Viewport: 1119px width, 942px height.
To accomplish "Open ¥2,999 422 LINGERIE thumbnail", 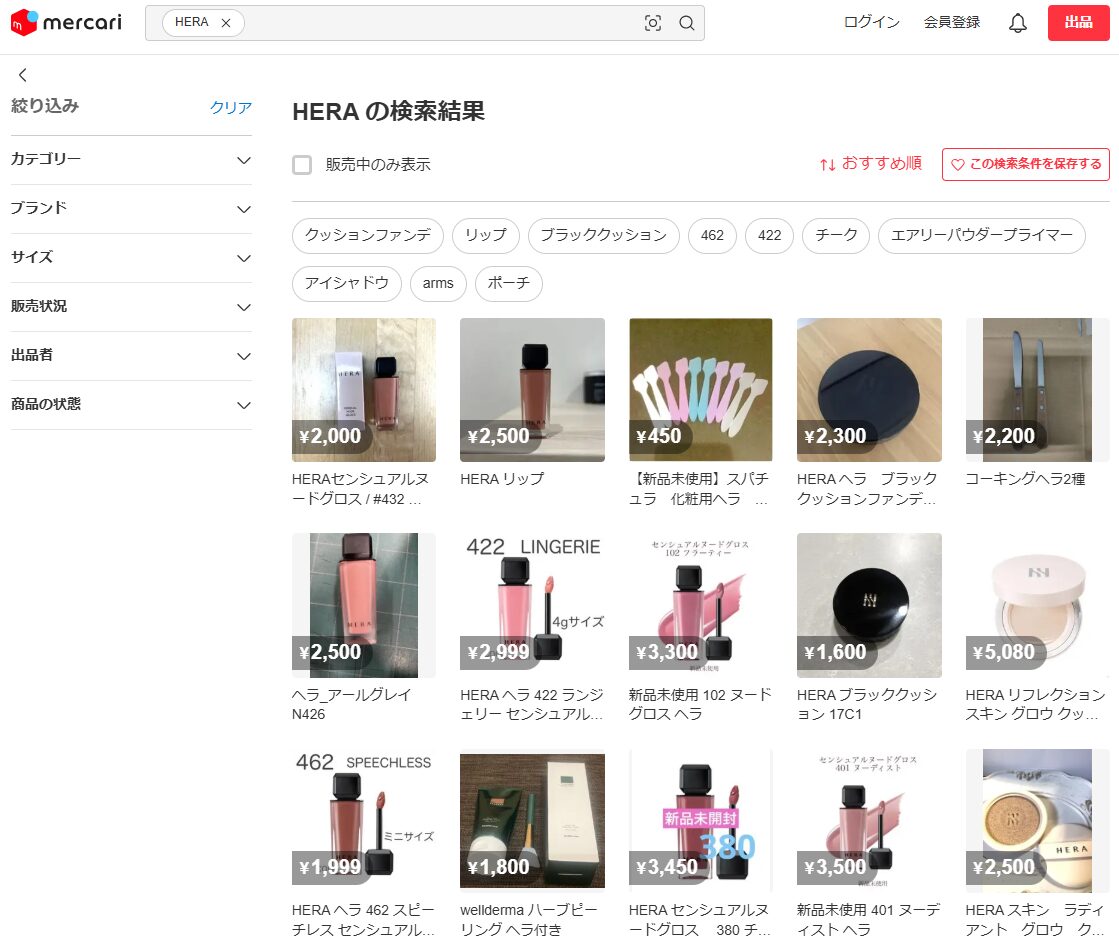I will [532, 605].
